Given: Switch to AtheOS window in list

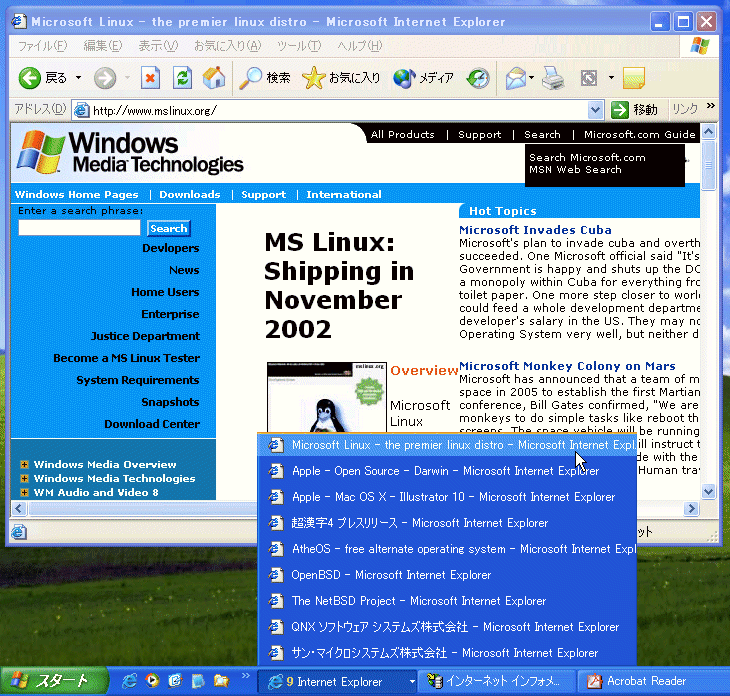Looking at the screenshot, I should click(447, 549).
